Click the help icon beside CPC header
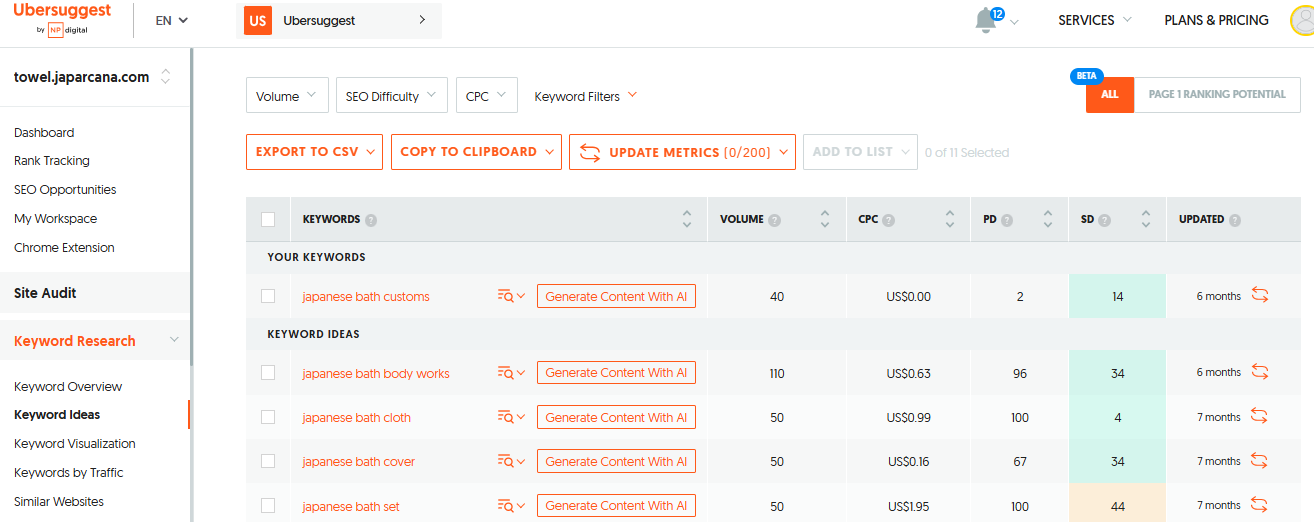The width and height of the screenshot is (1314, 522). coord(889,220)
